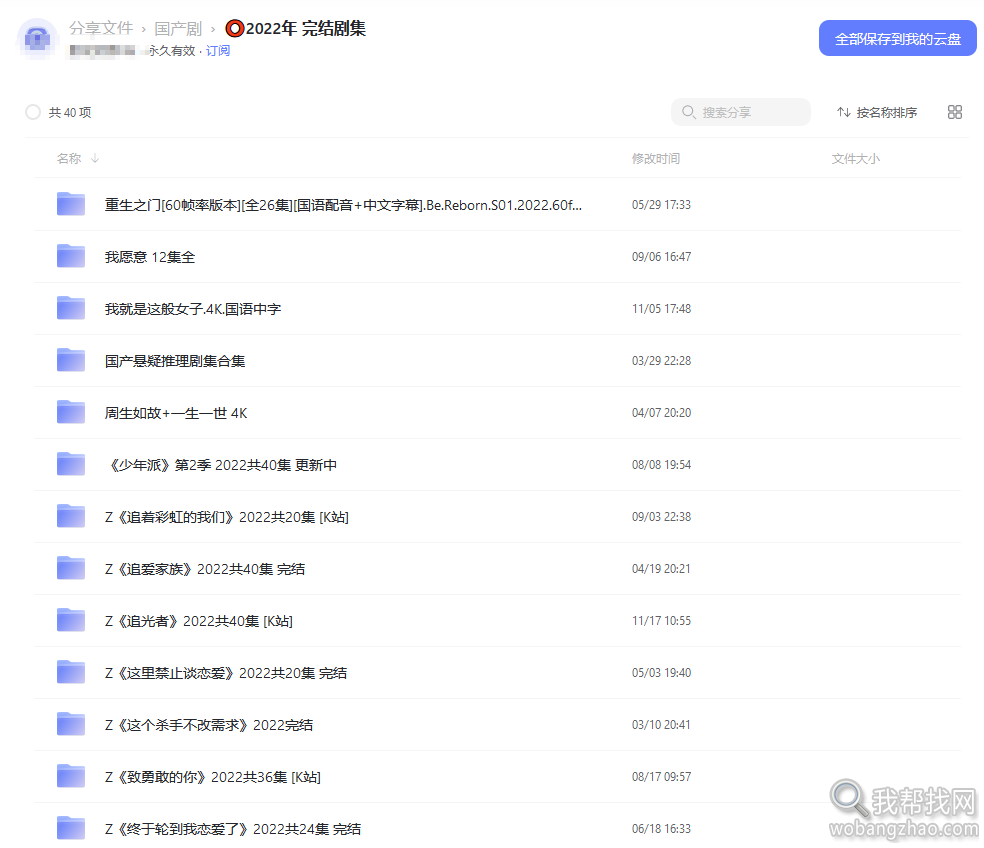Open the 按名称排序 sort dropdown
Viewport: 984px width, 848px height.
877,112
